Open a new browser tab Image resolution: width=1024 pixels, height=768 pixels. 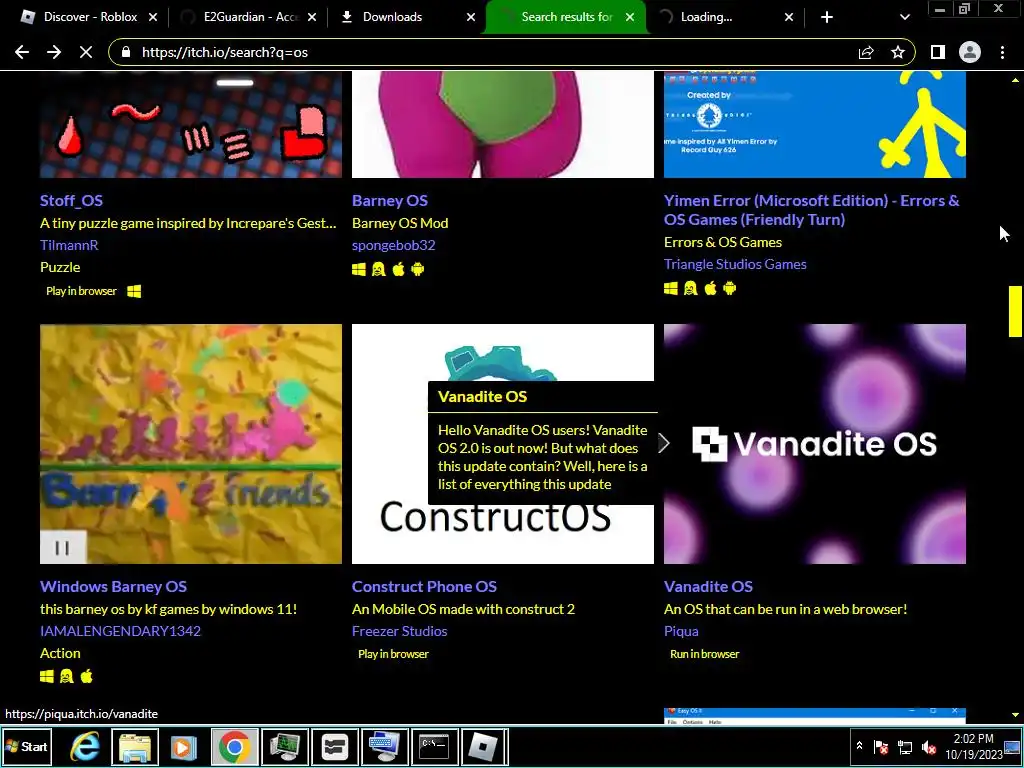[827, 17]
